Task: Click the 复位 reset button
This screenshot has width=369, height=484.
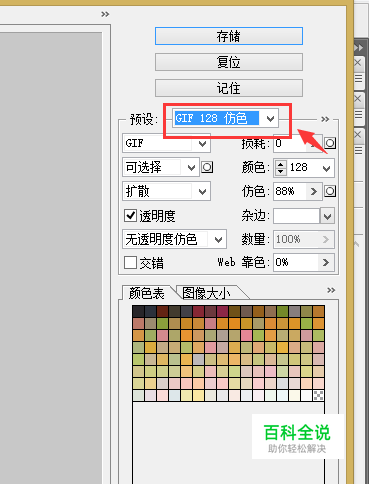Action: coord(229,62)
